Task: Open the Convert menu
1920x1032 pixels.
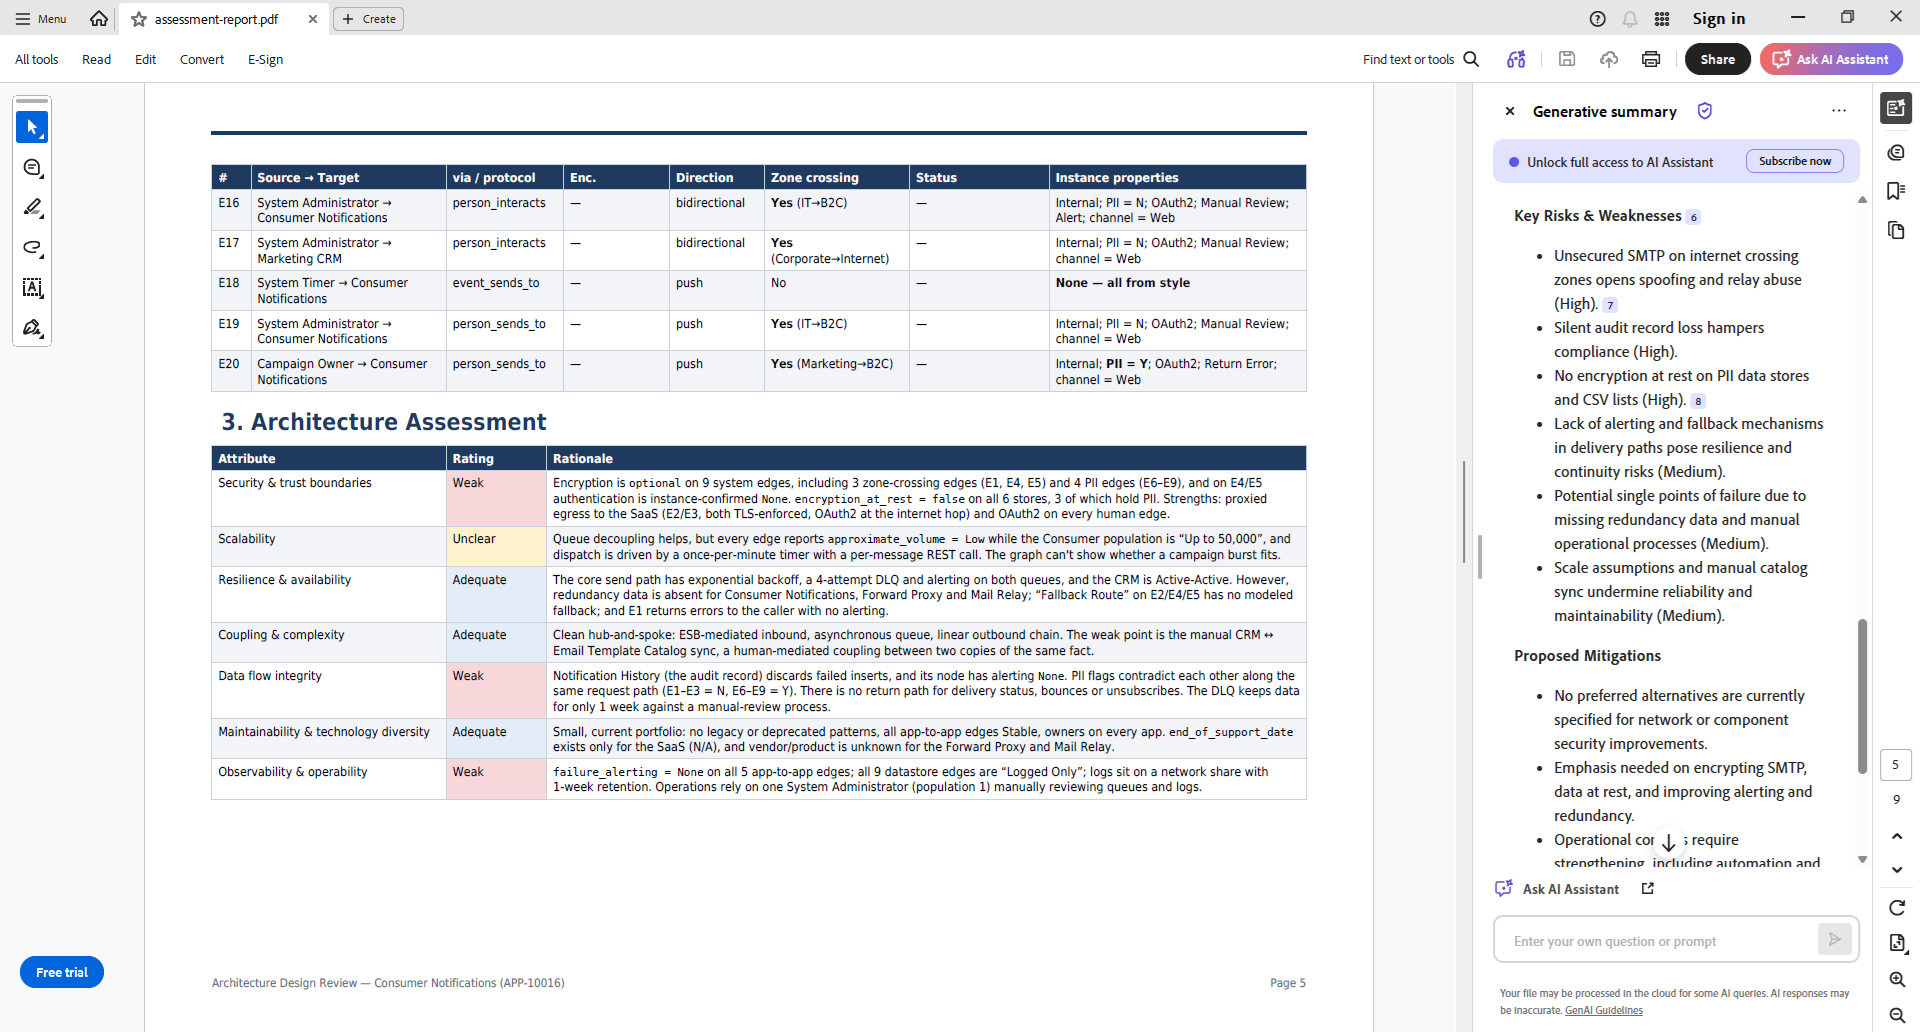Action: coord(202,60)
